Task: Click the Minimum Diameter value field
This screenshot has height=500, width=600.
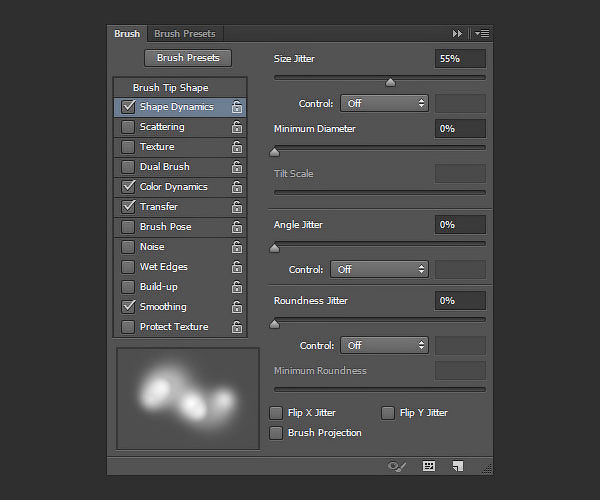Action: pyautogui.click(x=460, y=129)
